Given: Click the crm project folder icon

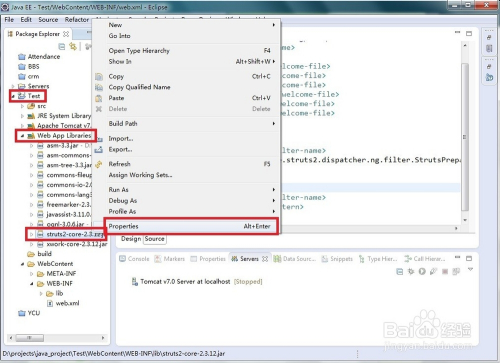Looking at the screenshot, I should pyautogui.click(x=22, y=77).
